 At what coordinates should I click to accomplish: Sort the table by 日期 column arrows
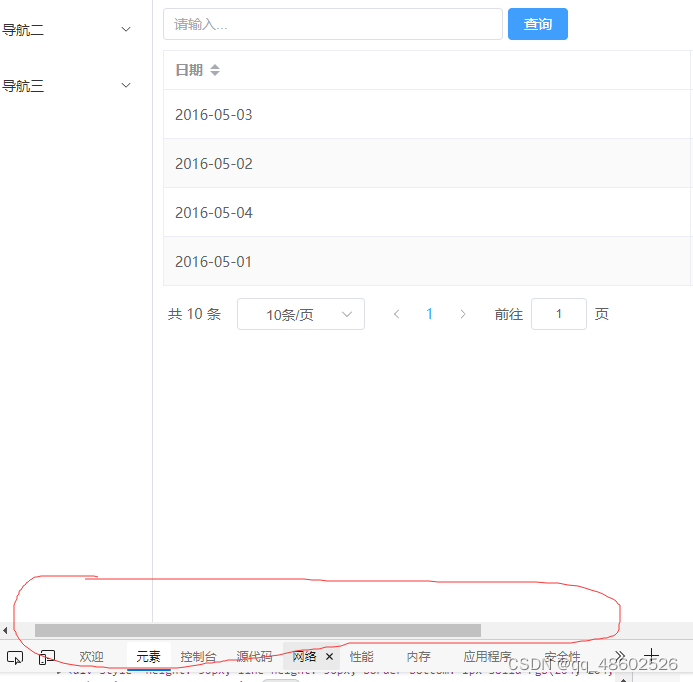(x=215, y=70)
